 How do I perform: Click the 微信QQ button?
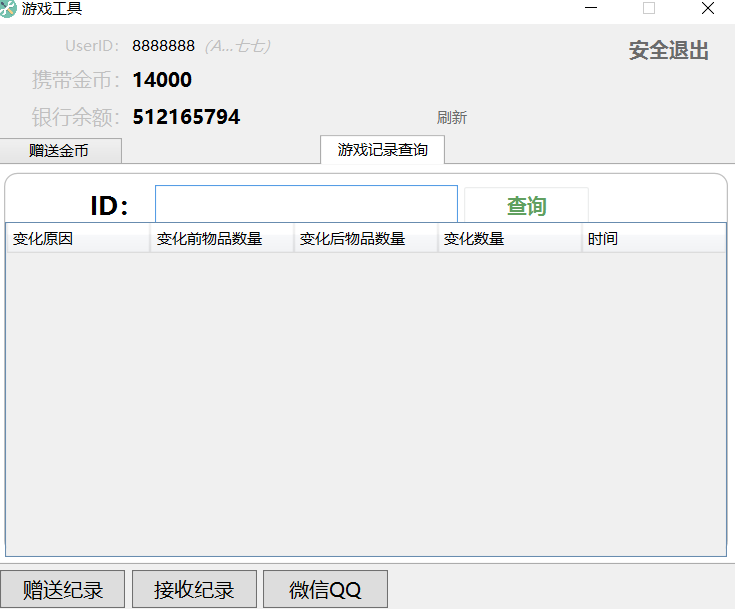[325, 589]
